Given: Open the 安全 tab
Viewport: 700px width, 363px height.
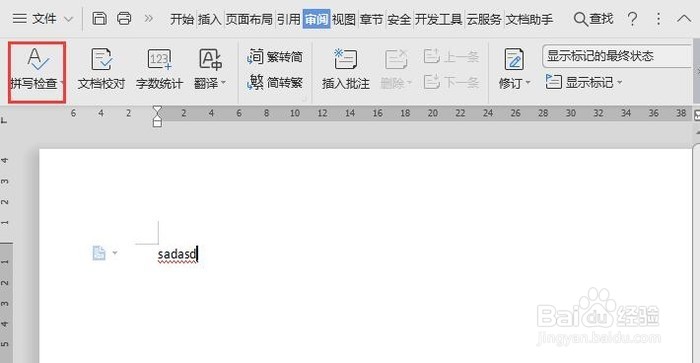Looking at the screenshot, I should [x=399, y=19].
